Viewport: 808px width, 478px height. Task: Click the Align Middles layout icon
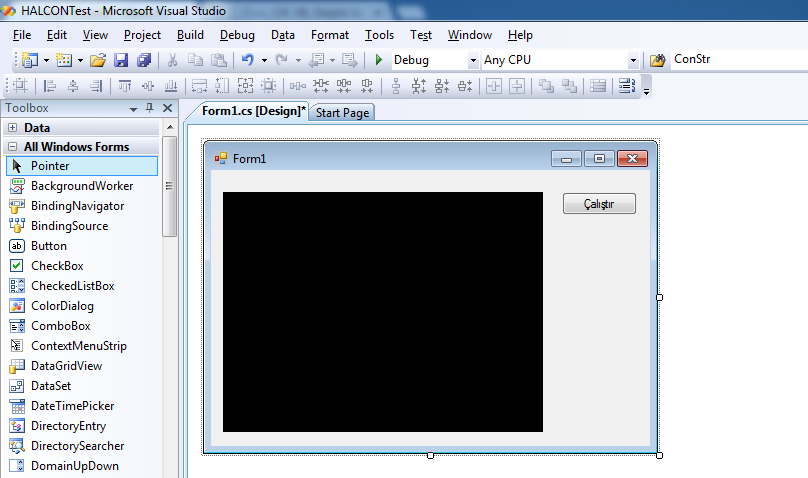pos(148,86)
